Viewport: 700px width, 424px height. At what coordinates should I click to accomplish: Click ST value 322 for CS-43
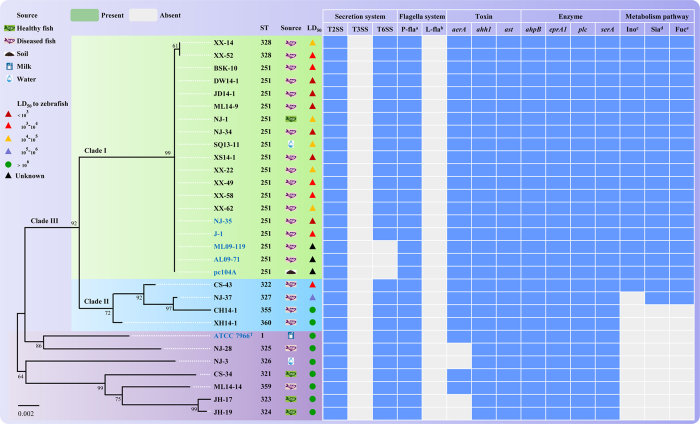[x=266, y=284]
